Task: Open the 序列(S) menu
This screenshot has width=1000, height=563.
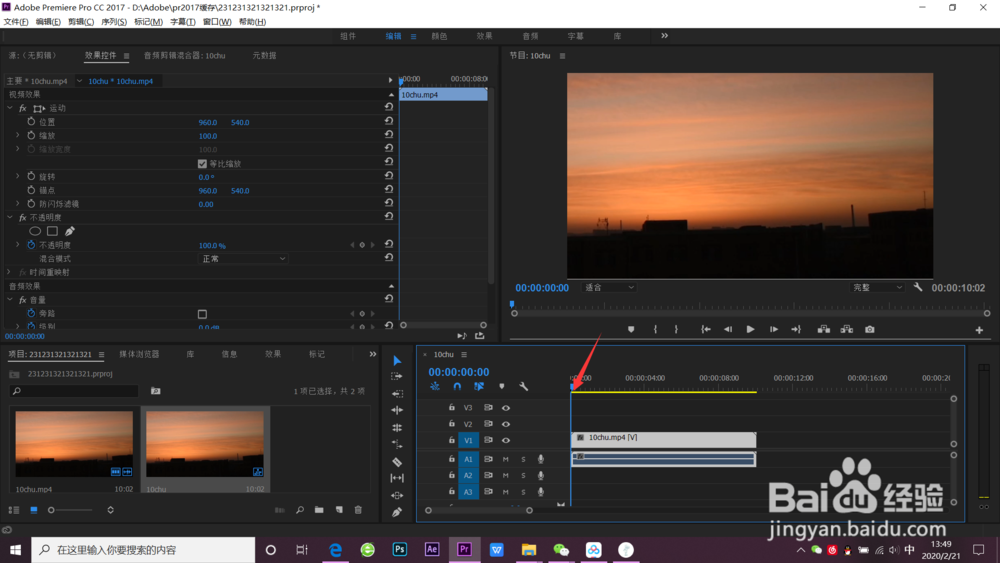Action: (x=113, y=22)
